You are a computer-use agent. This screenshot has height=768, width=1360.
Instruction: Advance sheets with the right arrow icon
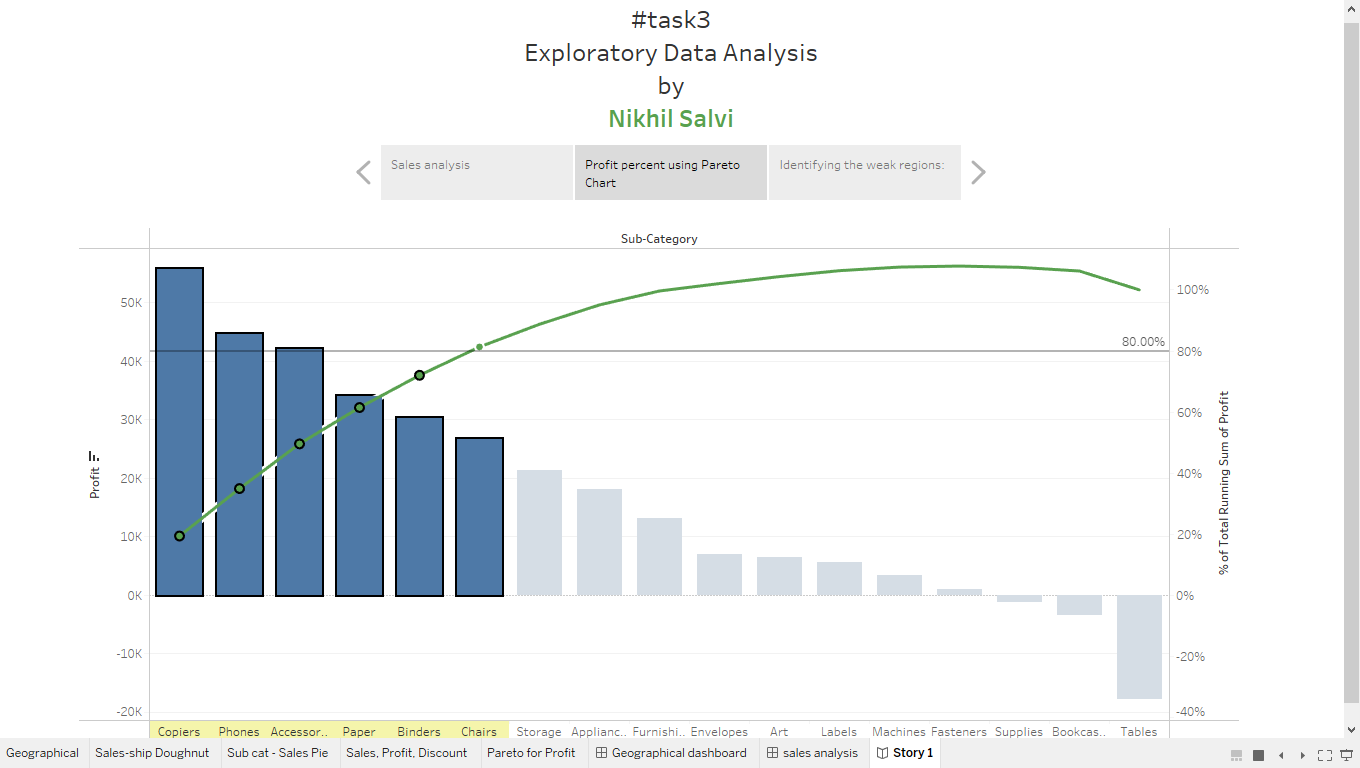coord(1300,755)
